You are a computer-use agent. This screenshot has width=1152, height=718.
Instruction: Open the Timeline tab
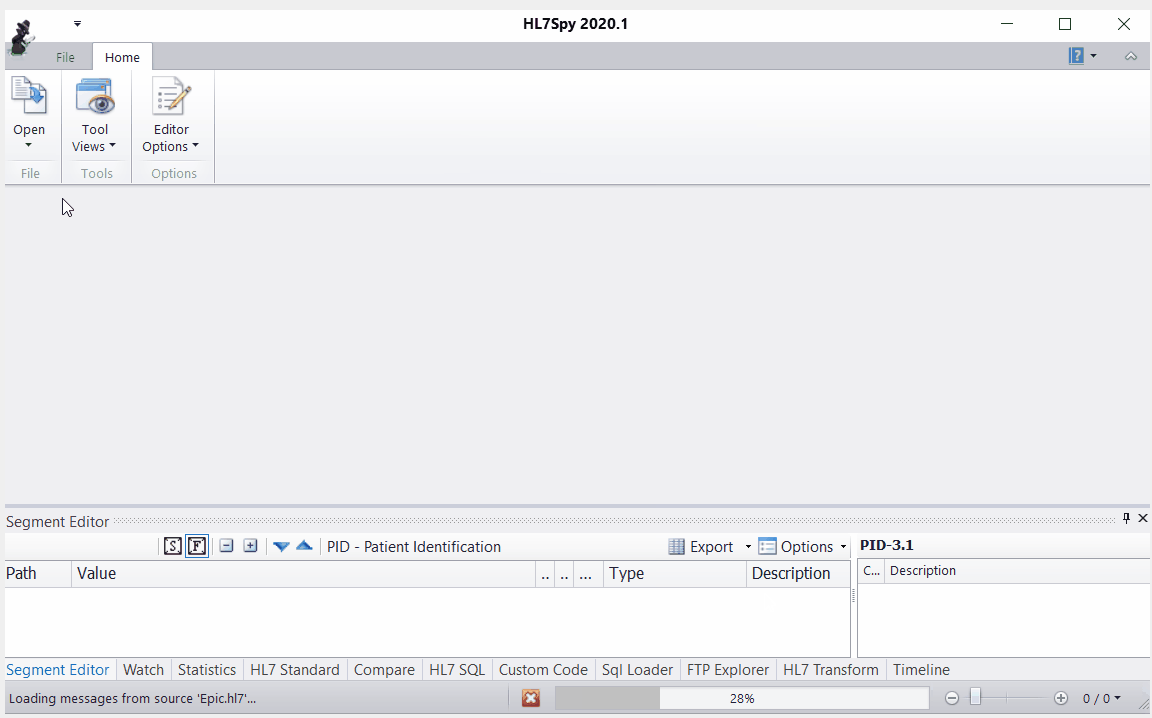[921, 669]
